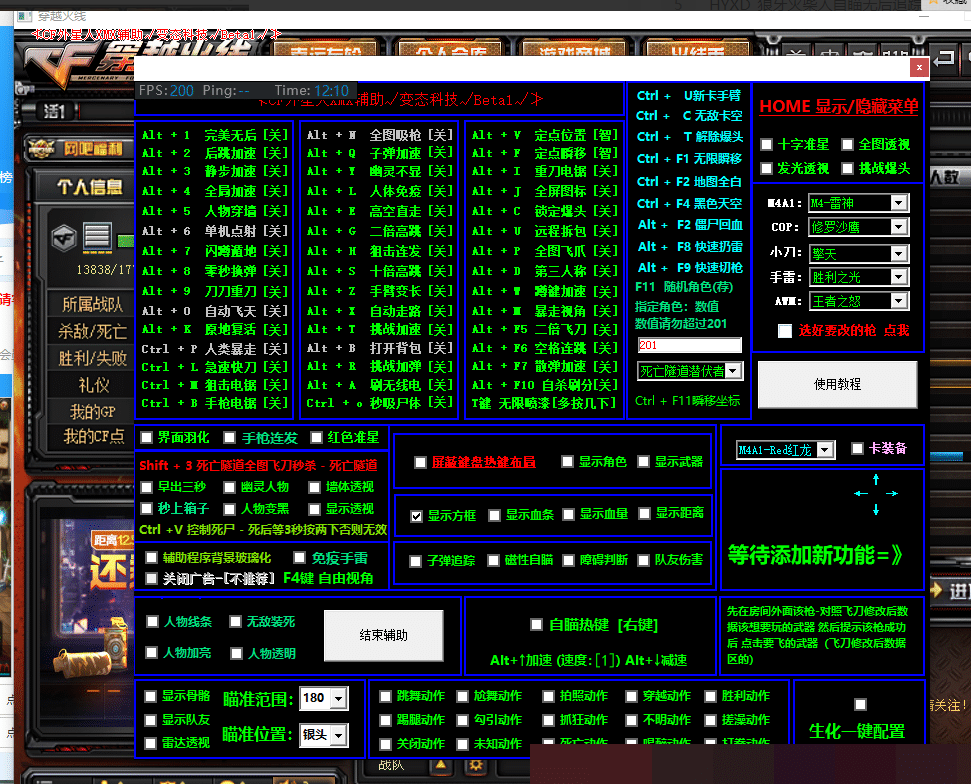Check the 界面羽化 option
Viewport: 971px width, 784px height.
coord(147,438)
